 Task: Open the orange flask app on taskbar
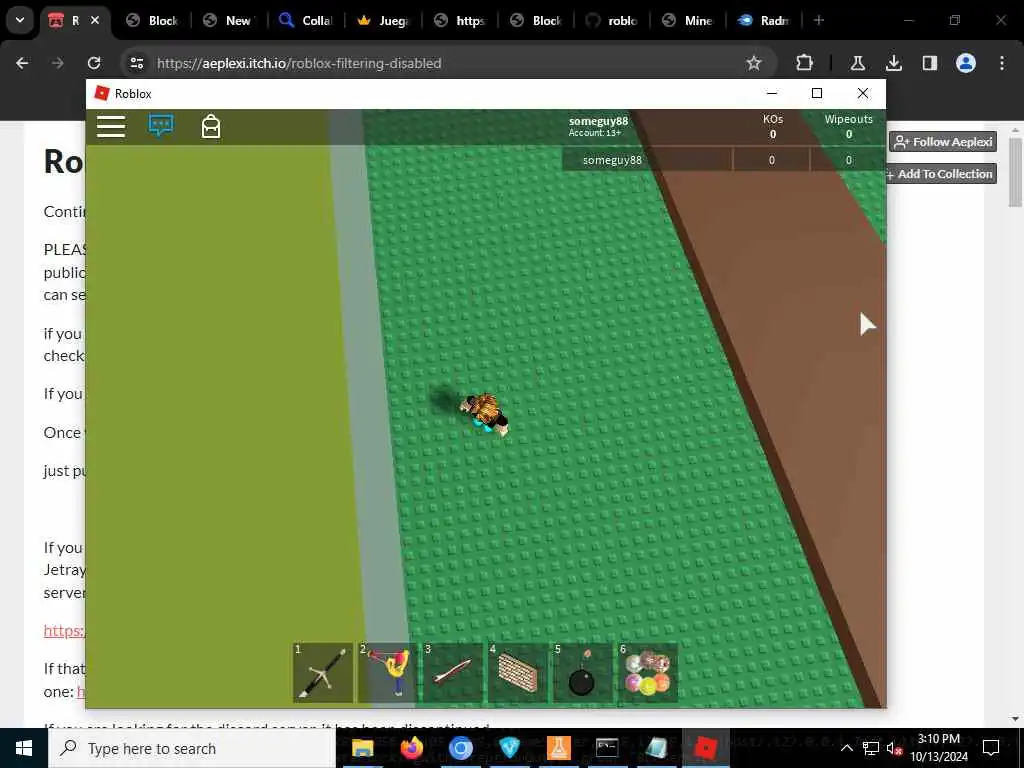coord(558,748)
